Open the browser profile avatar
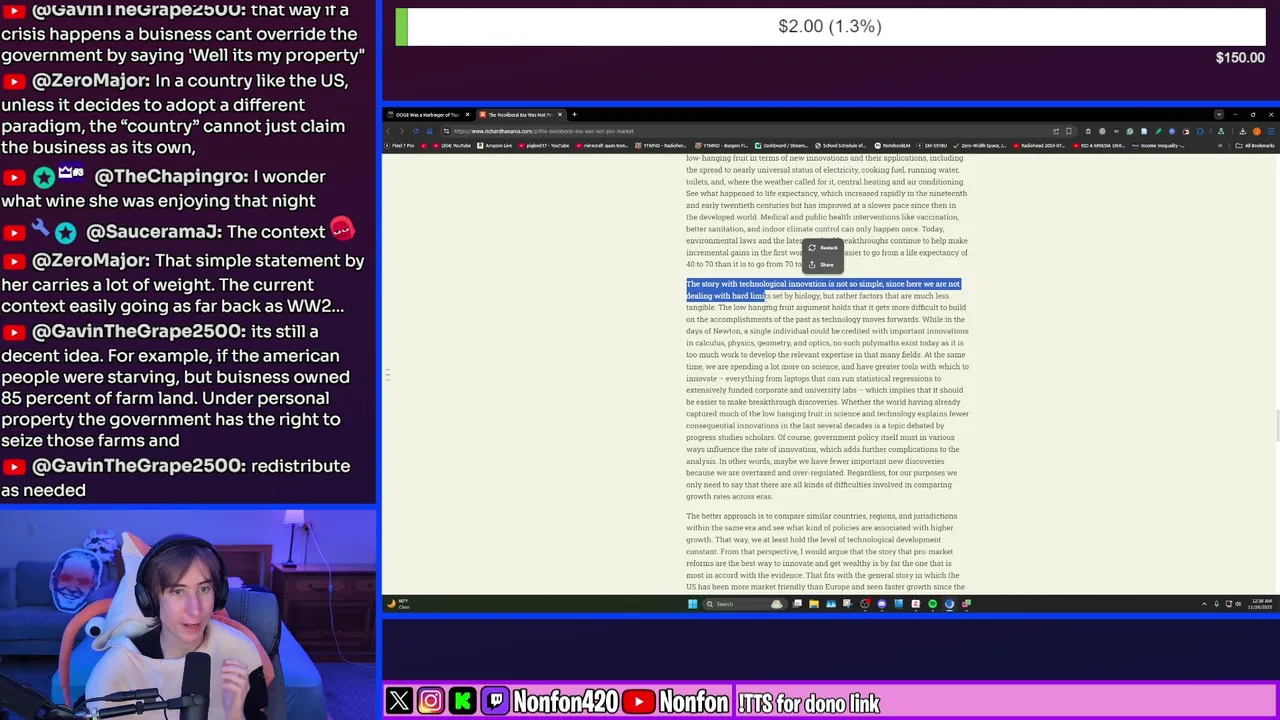 click(1257, 131)
